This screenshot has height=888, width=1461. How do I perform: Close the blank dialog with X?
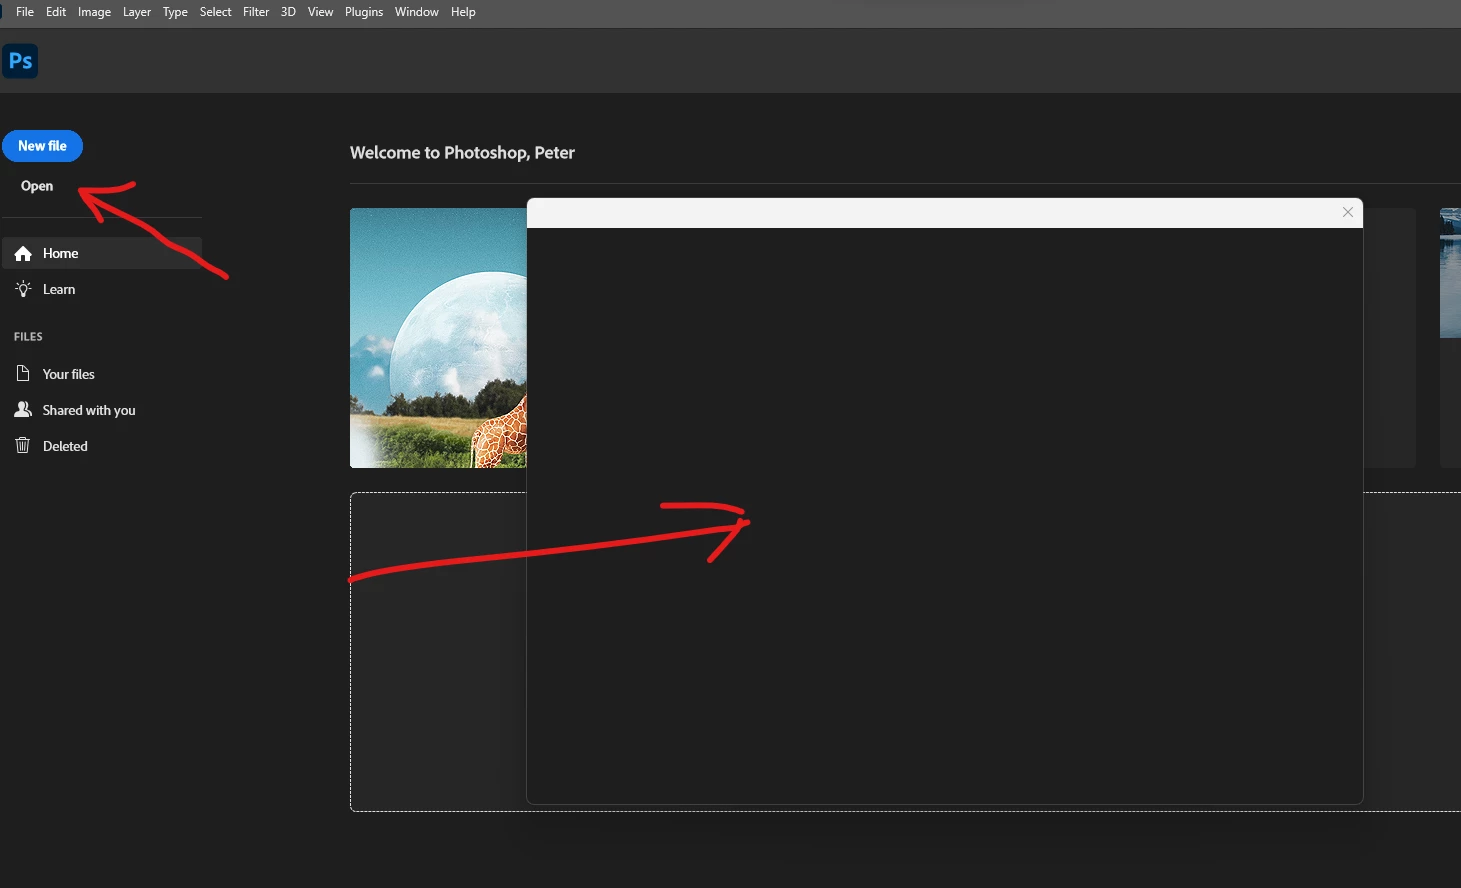1348,212
